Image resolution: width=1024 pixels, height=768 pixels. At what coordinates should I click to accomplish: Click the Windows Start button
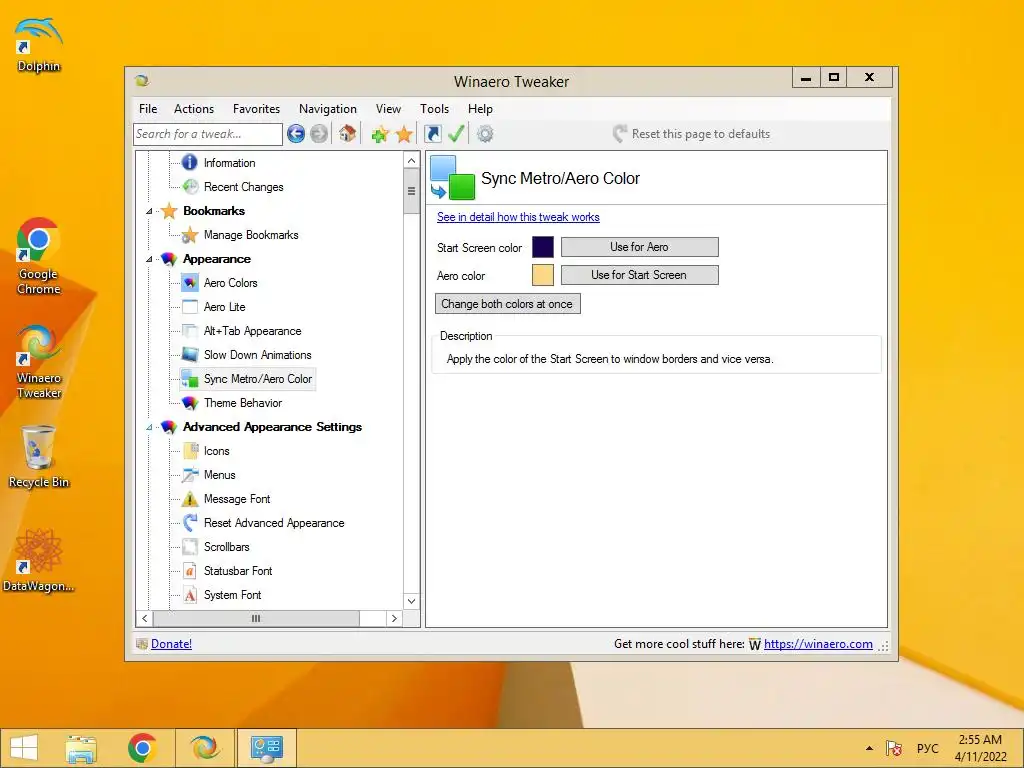click(24, 748)
